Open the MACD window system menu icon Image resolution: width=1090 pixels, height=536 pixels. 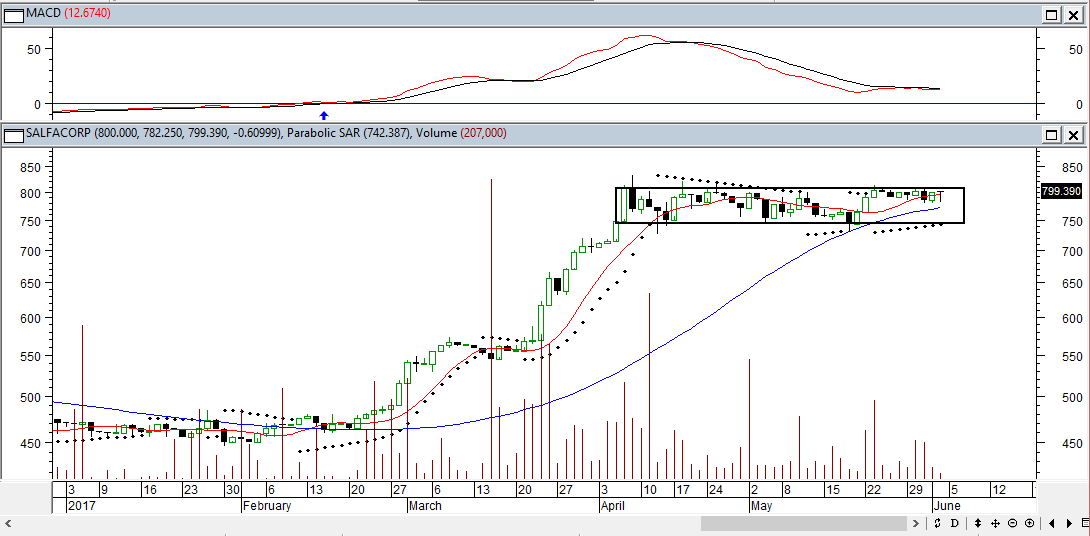[13, 14]
